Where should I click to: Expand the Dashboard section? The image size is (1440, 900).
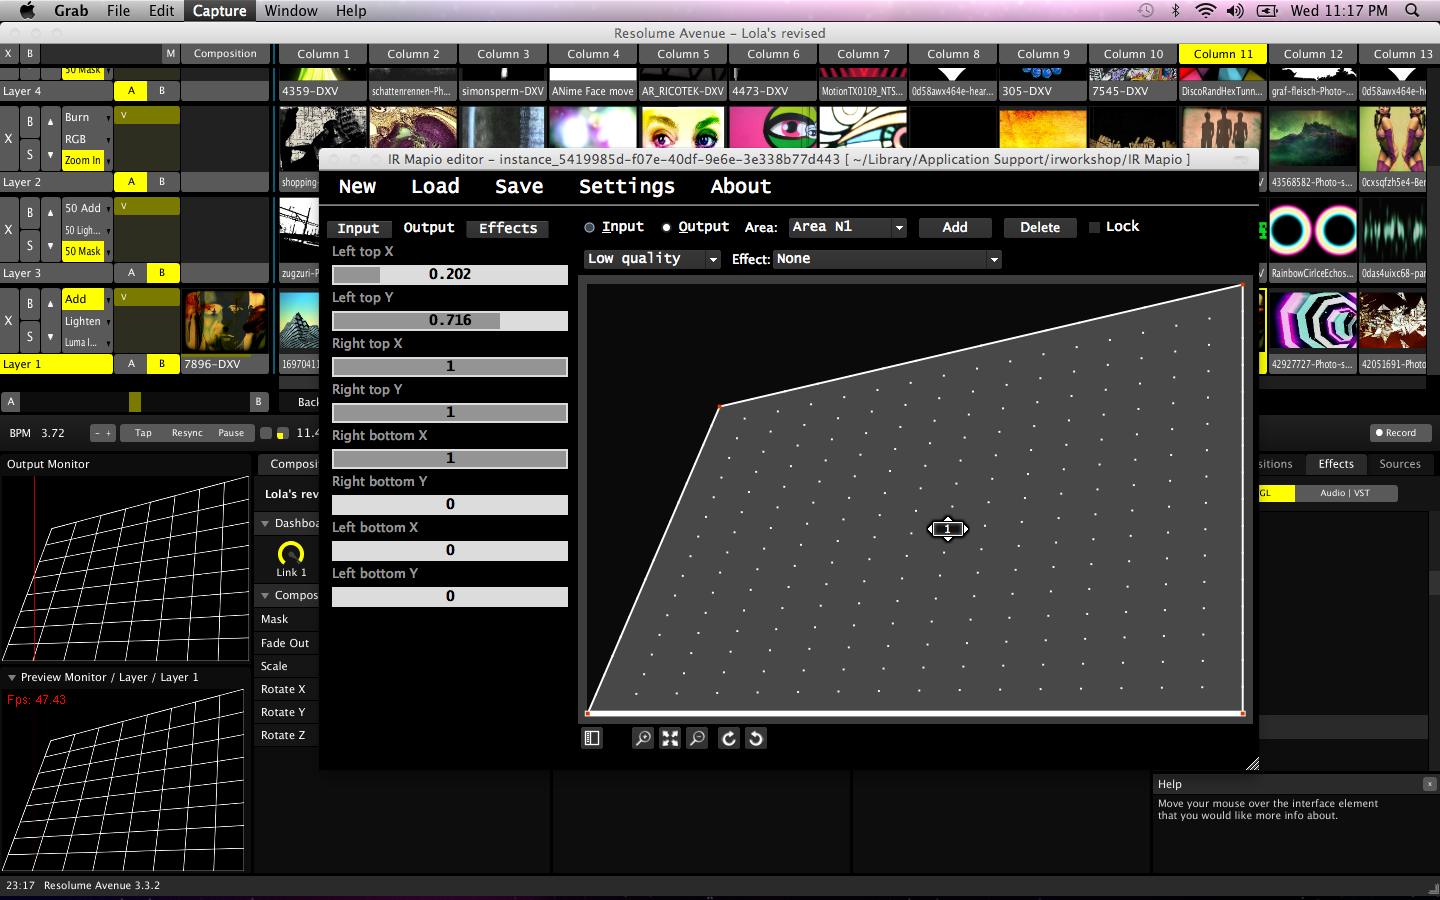click(x=266, y=523)
